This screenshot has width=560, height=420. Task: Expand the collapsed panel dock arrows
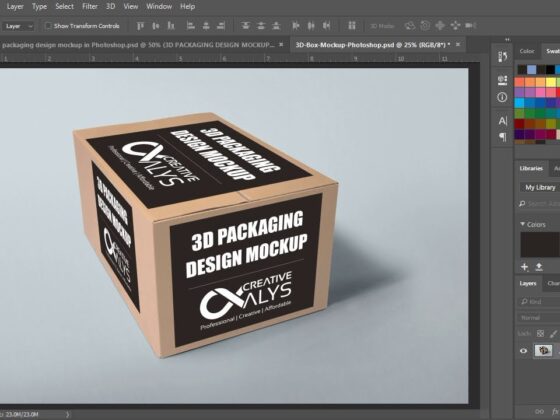click(507, 40)
